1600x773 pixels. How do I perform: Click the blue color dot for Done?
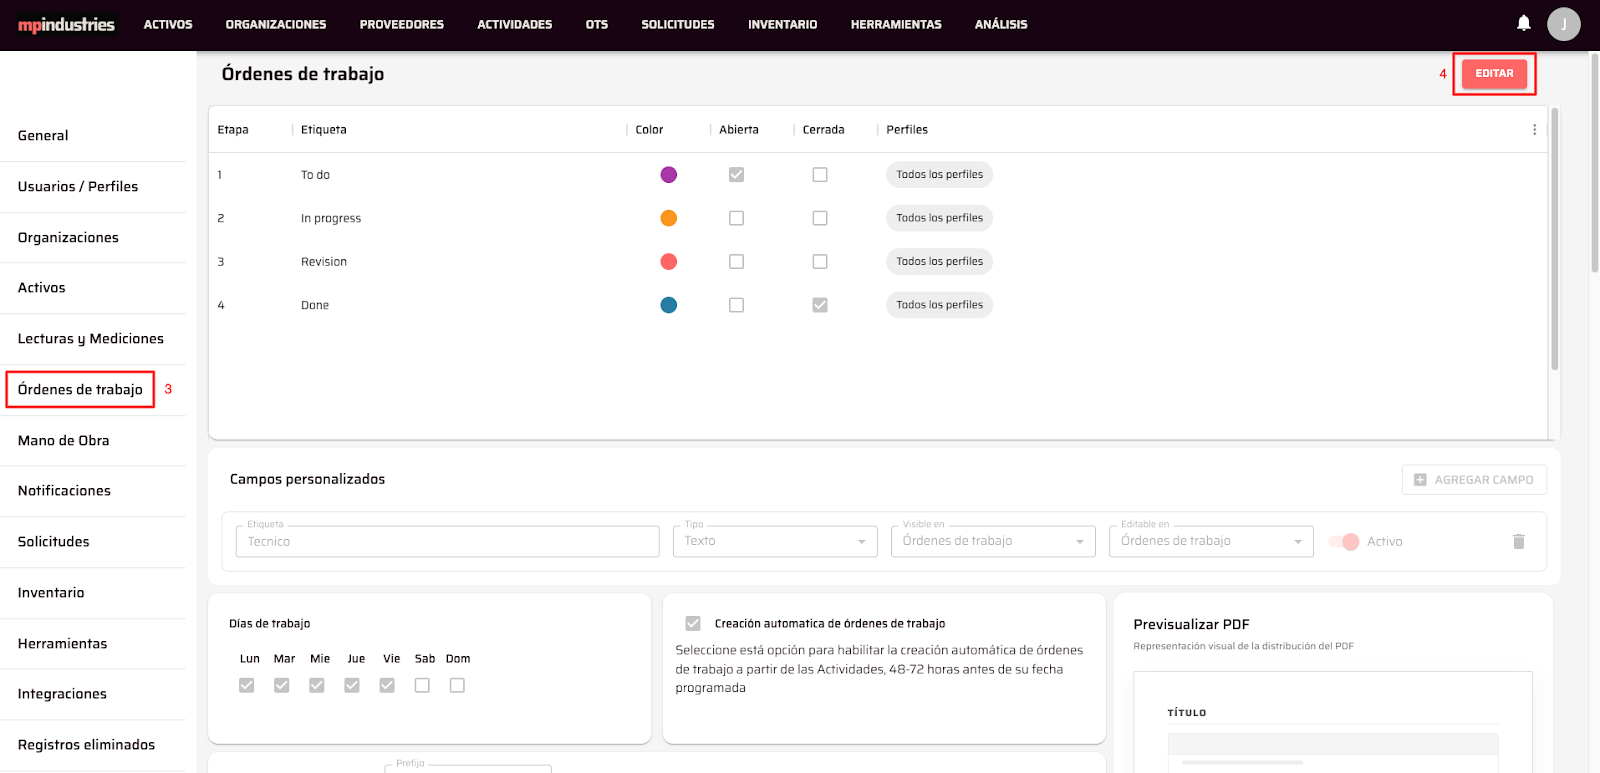click(669, 305)
